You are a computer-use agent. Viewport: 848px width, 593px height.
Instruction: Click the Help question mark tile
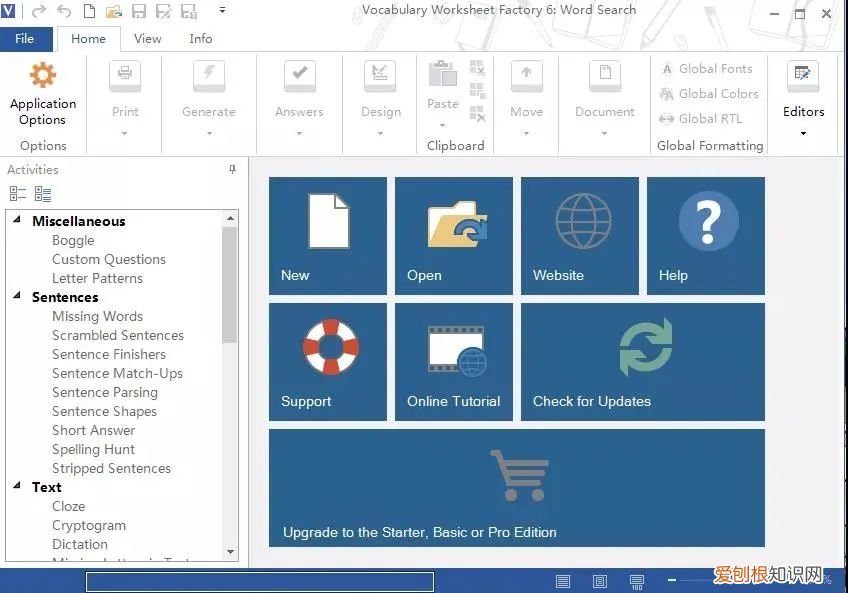point(706,236)
